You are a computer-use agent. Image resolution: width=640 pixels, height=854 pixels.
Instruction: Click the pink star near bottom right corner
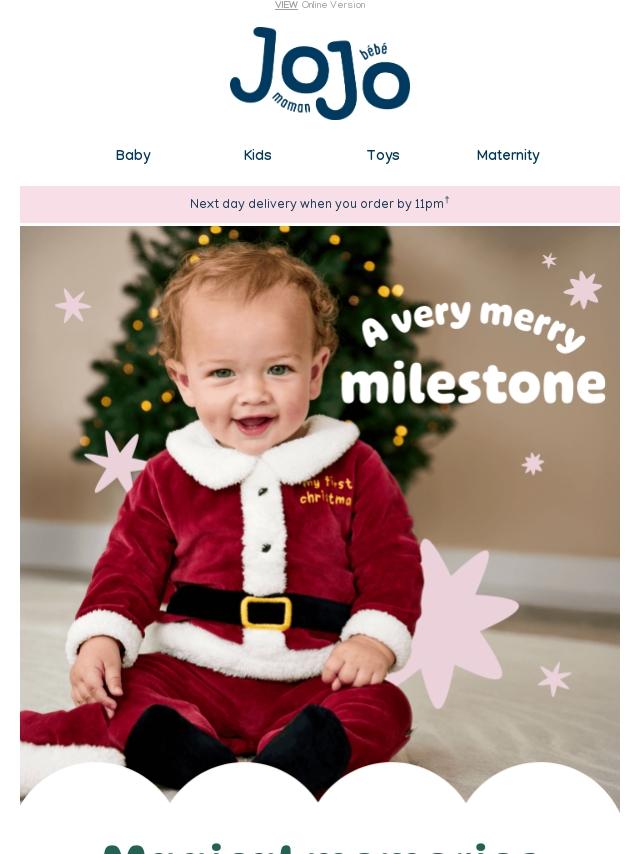tap(554, 679)
